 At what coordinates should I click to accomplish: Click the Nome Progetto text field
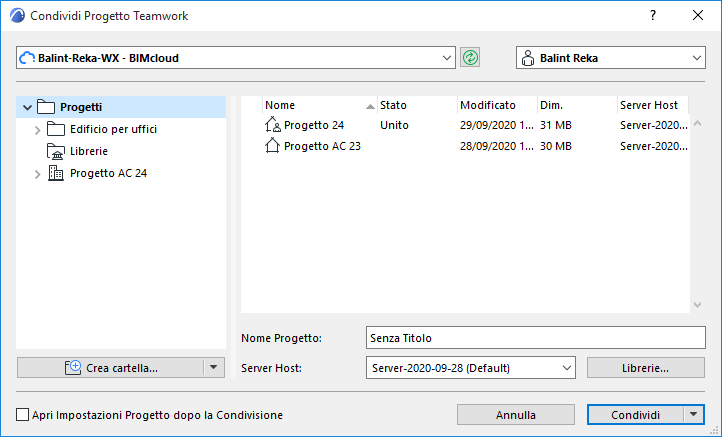coord(535,338)
